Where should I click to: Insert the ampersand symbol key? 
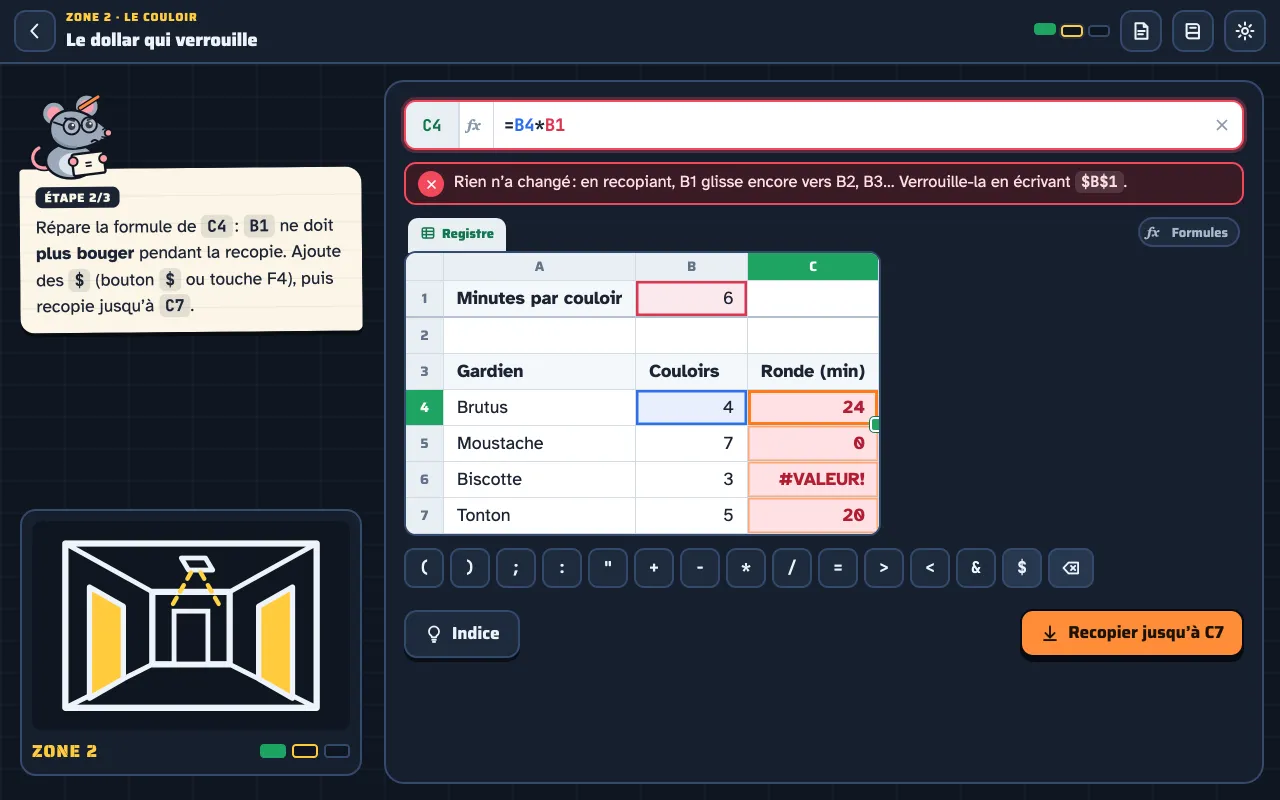(976, 568)
